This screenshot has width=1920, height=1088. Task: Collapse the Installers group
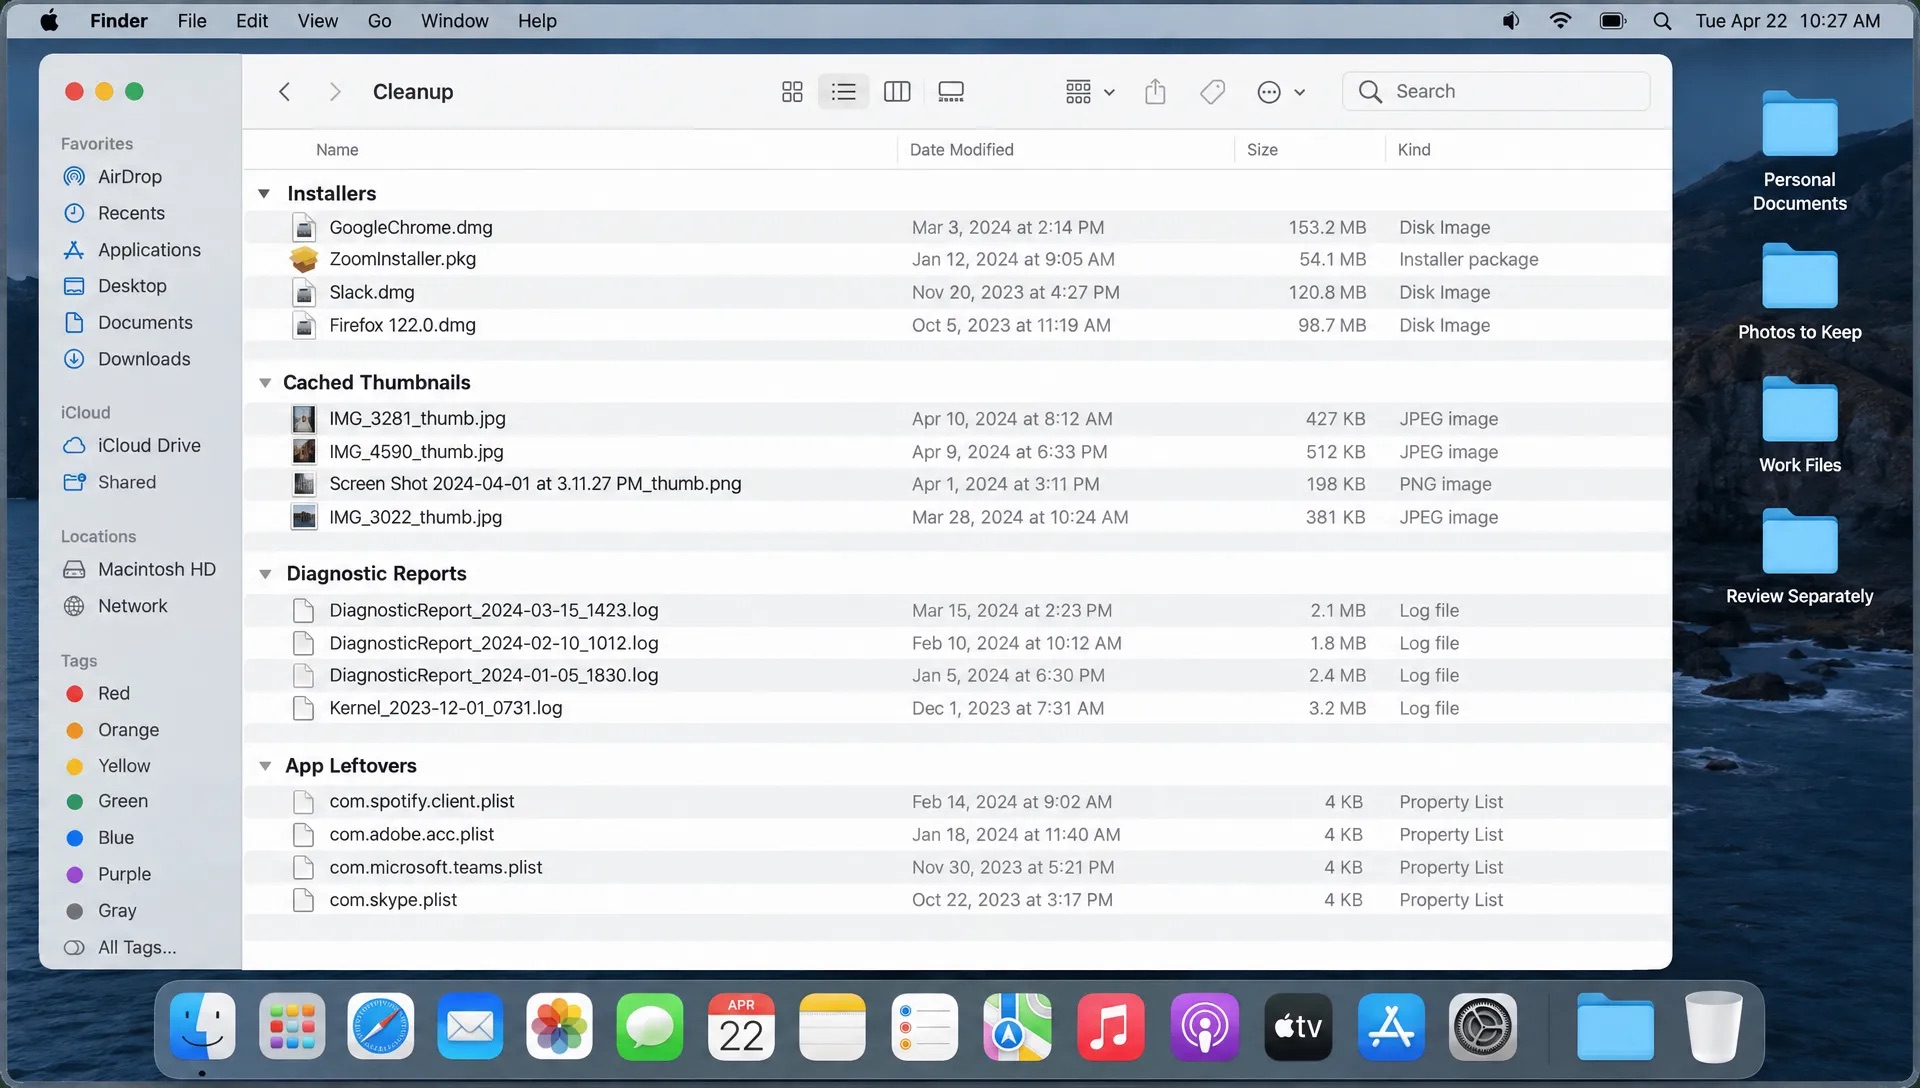click(x=264, y=193)
